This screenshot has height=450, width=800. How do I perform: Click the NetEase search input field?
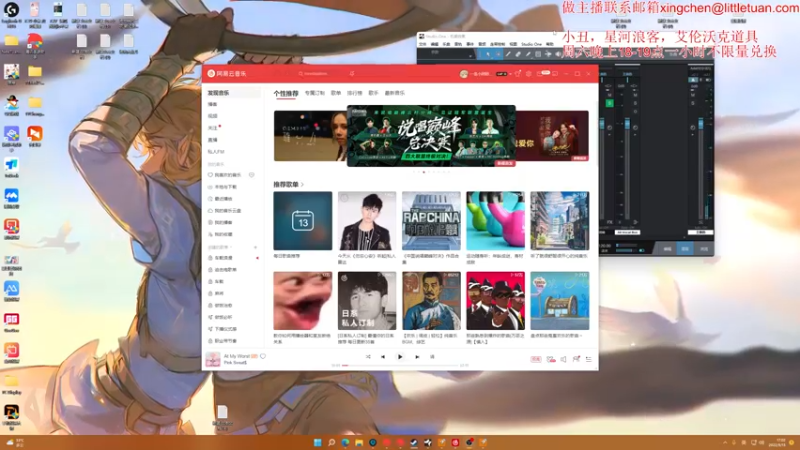point(321,74)
